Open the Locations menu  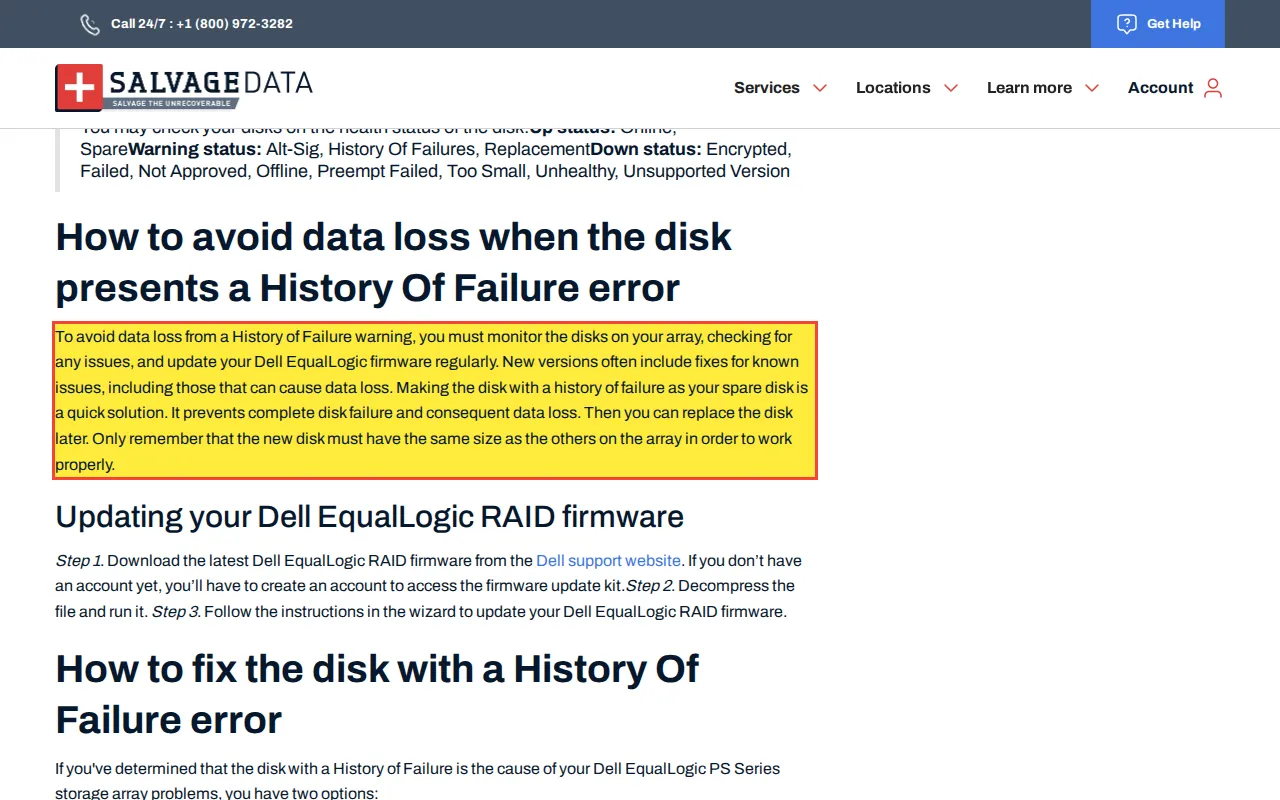click(893, 88)
